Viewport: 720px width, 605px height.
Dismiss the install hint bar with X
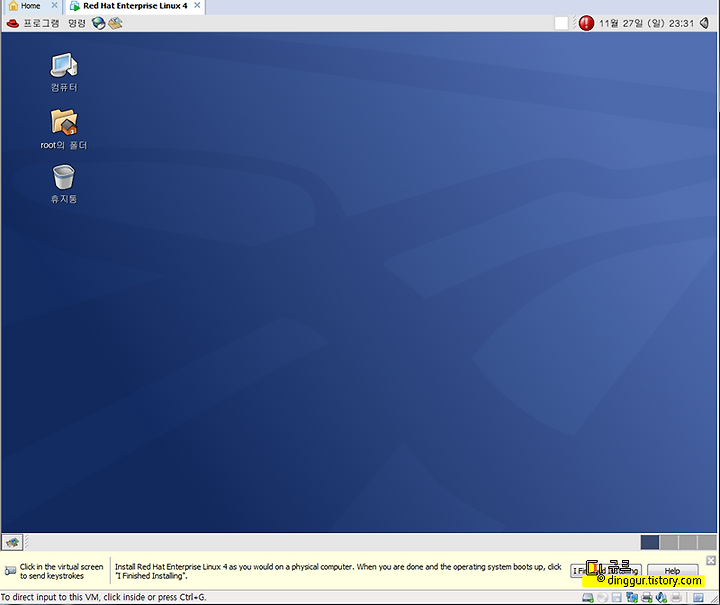pyautogui.click(x=711, y=560)
